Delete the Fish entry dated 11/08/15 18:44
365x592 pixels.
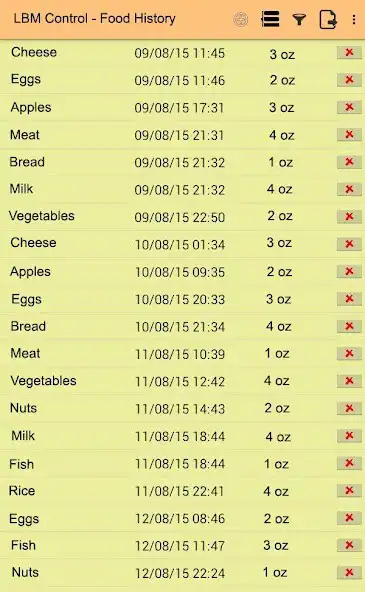349,463
